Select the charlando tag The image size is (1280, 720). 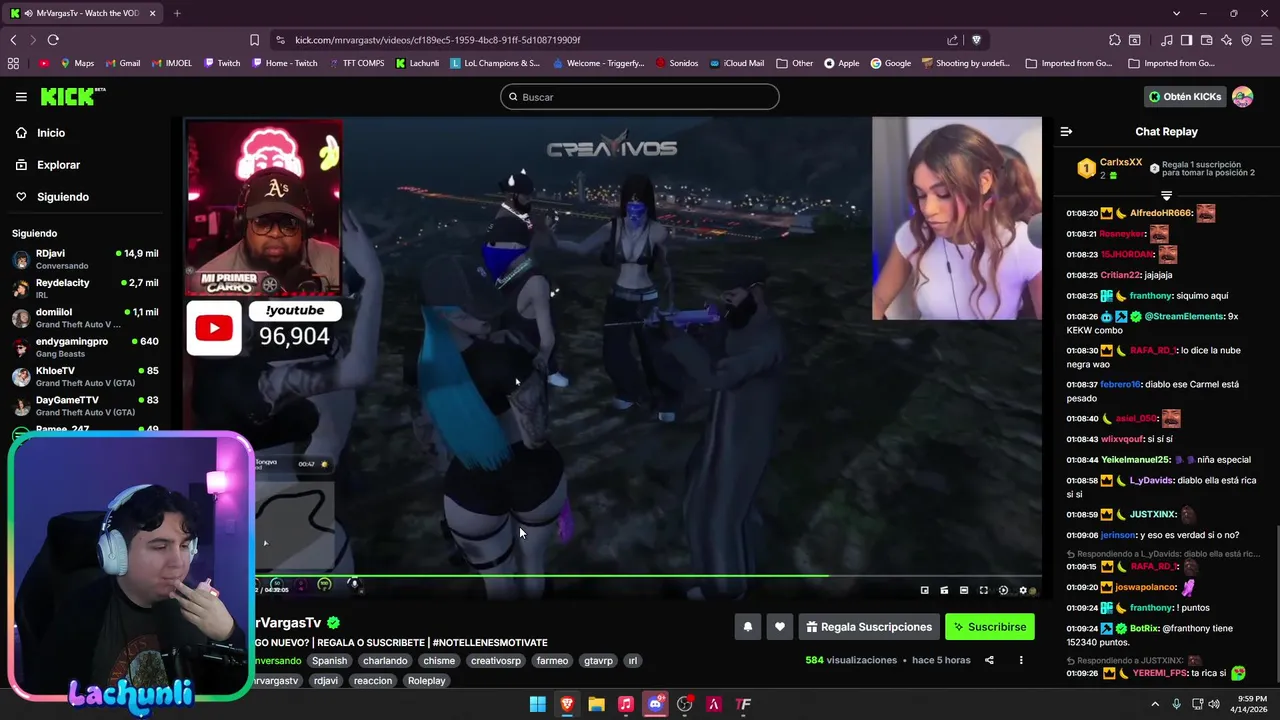[385, 661]
